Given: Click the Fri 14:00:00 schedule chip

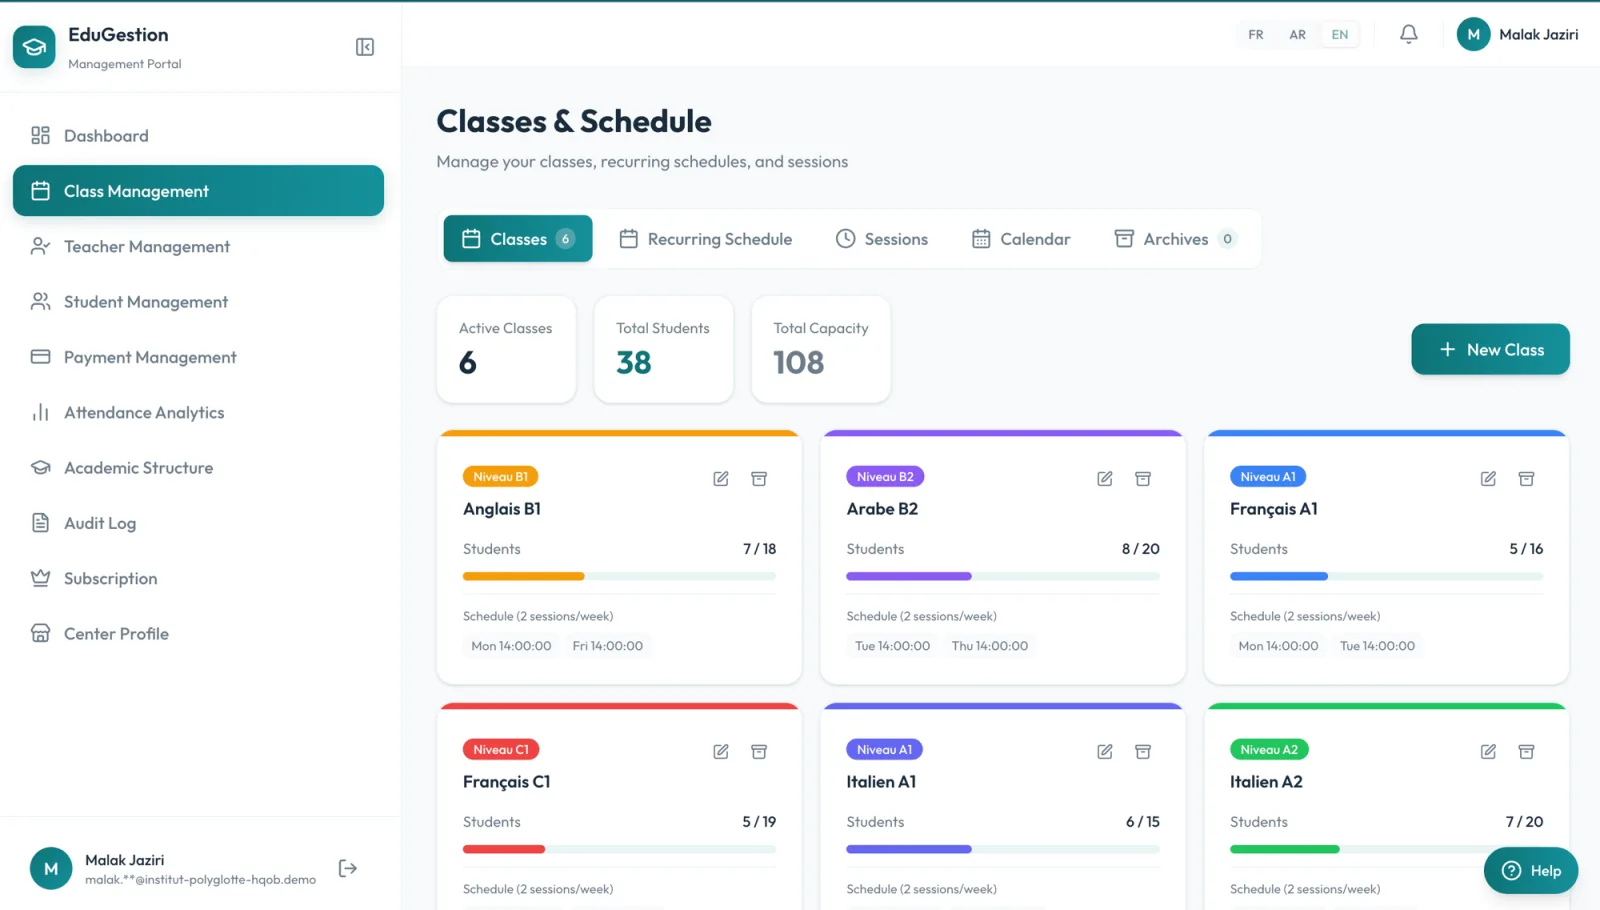Looking at the screenshot, I should pos(608,646).
